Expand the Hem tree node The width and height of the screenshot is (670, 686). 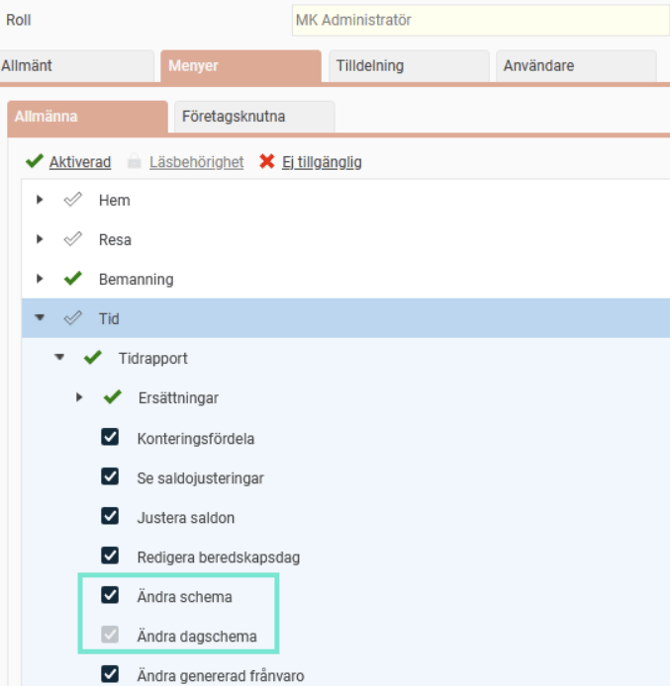(x=40, y=200)
